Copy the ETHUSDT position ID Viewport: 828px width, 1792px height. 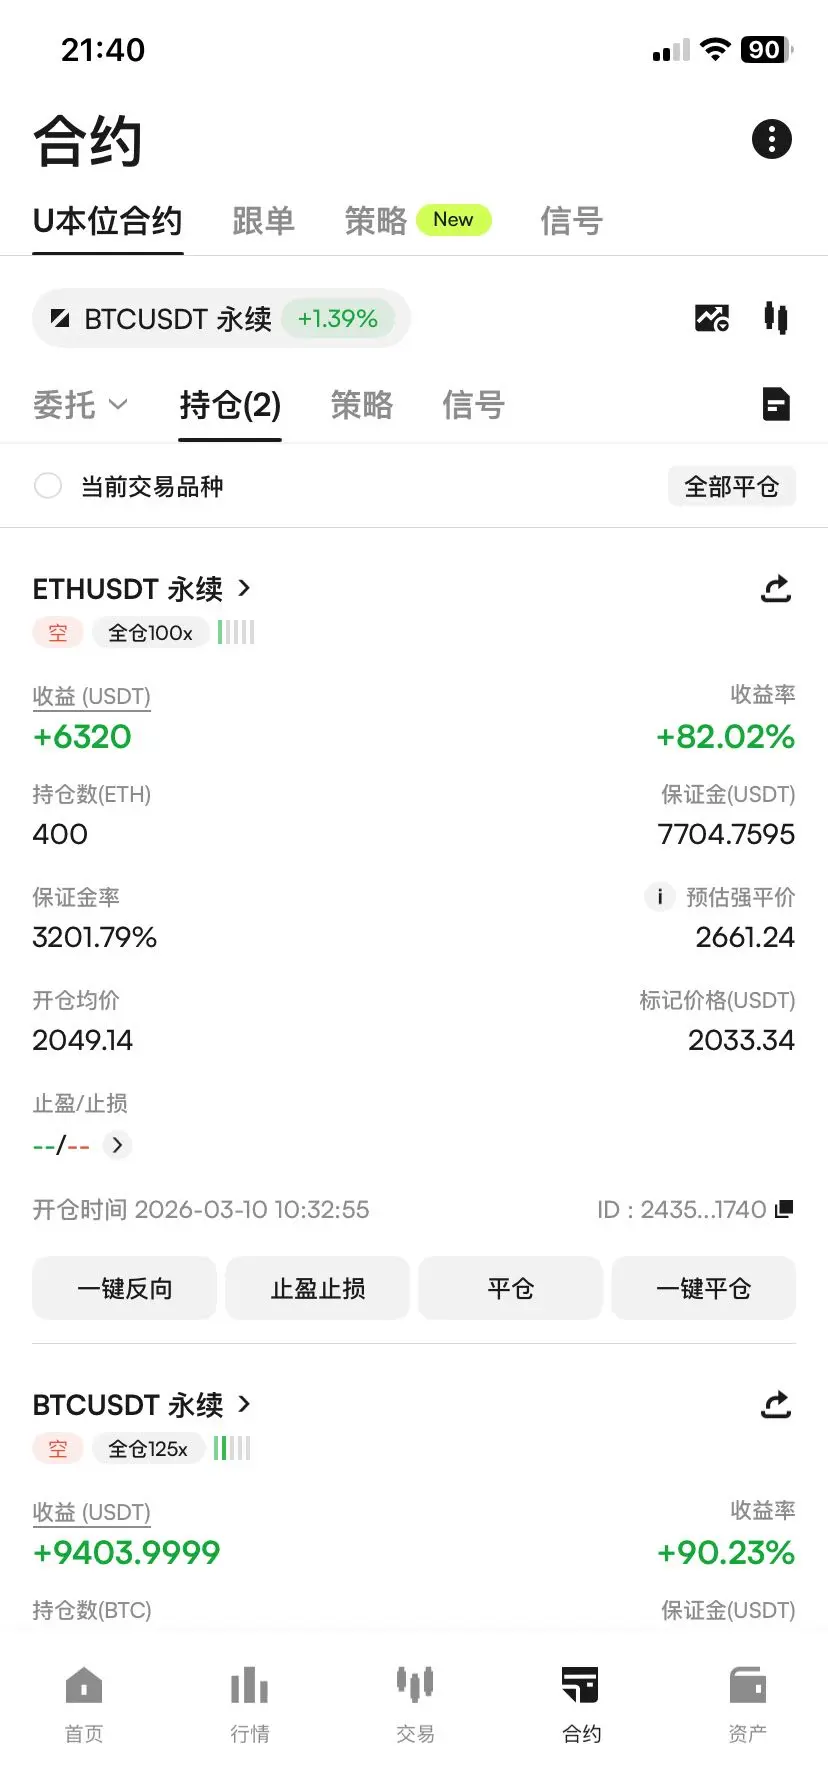point(784,1209)
